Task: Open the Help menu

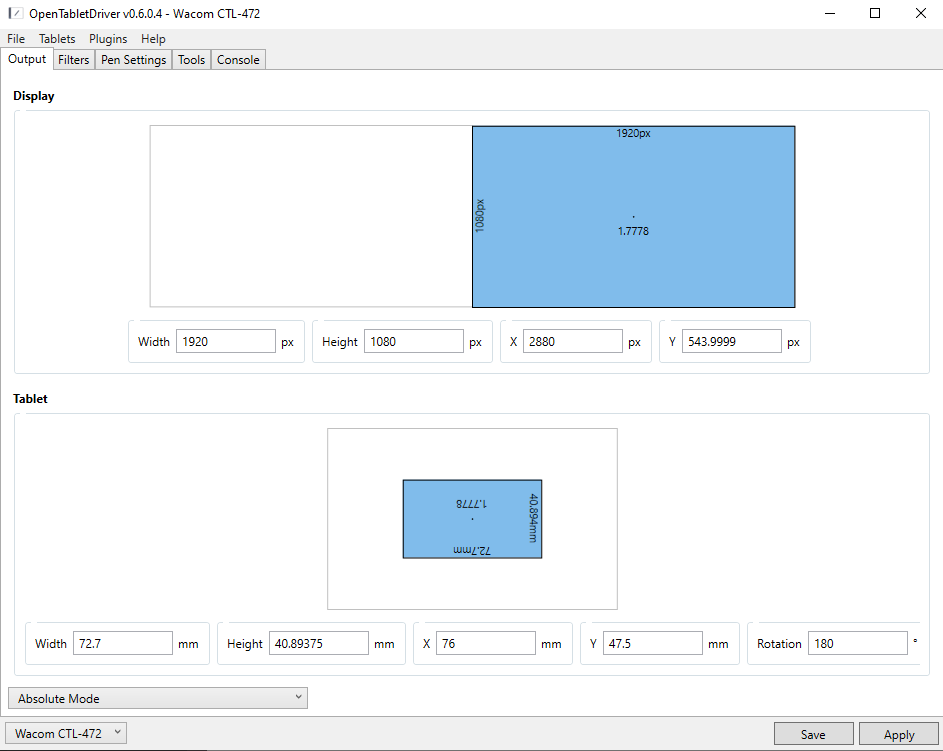Action: click(x=153, y=39)
